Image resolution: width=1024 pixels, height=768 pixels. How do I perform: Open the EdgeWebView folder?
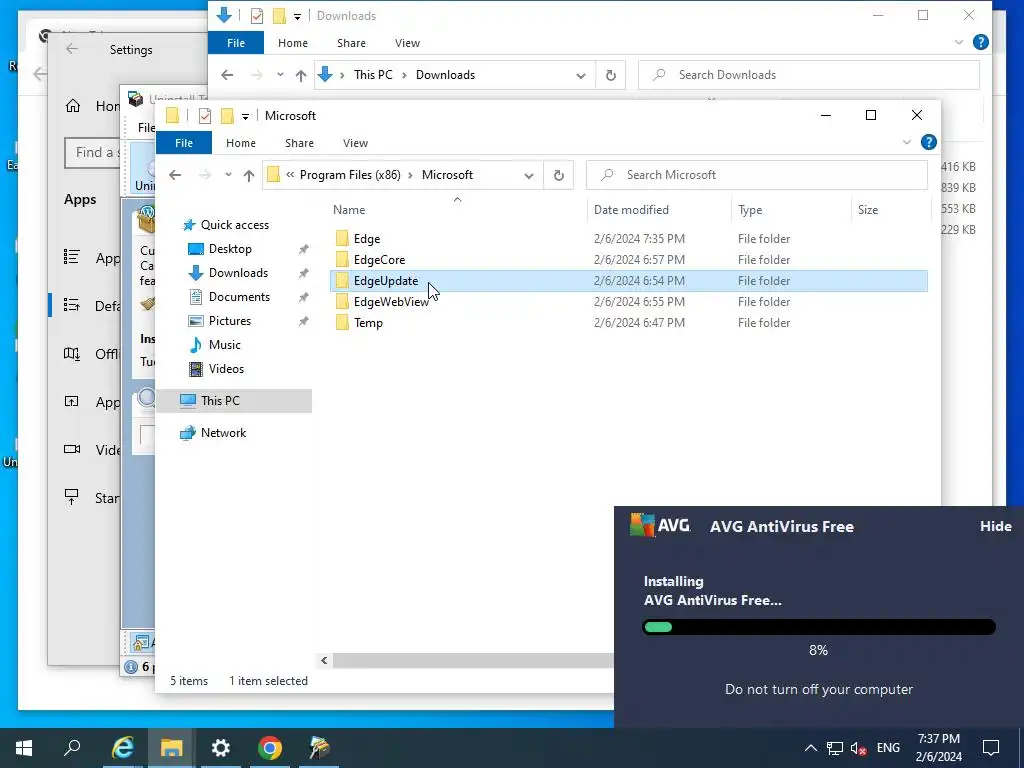(391, 302)
